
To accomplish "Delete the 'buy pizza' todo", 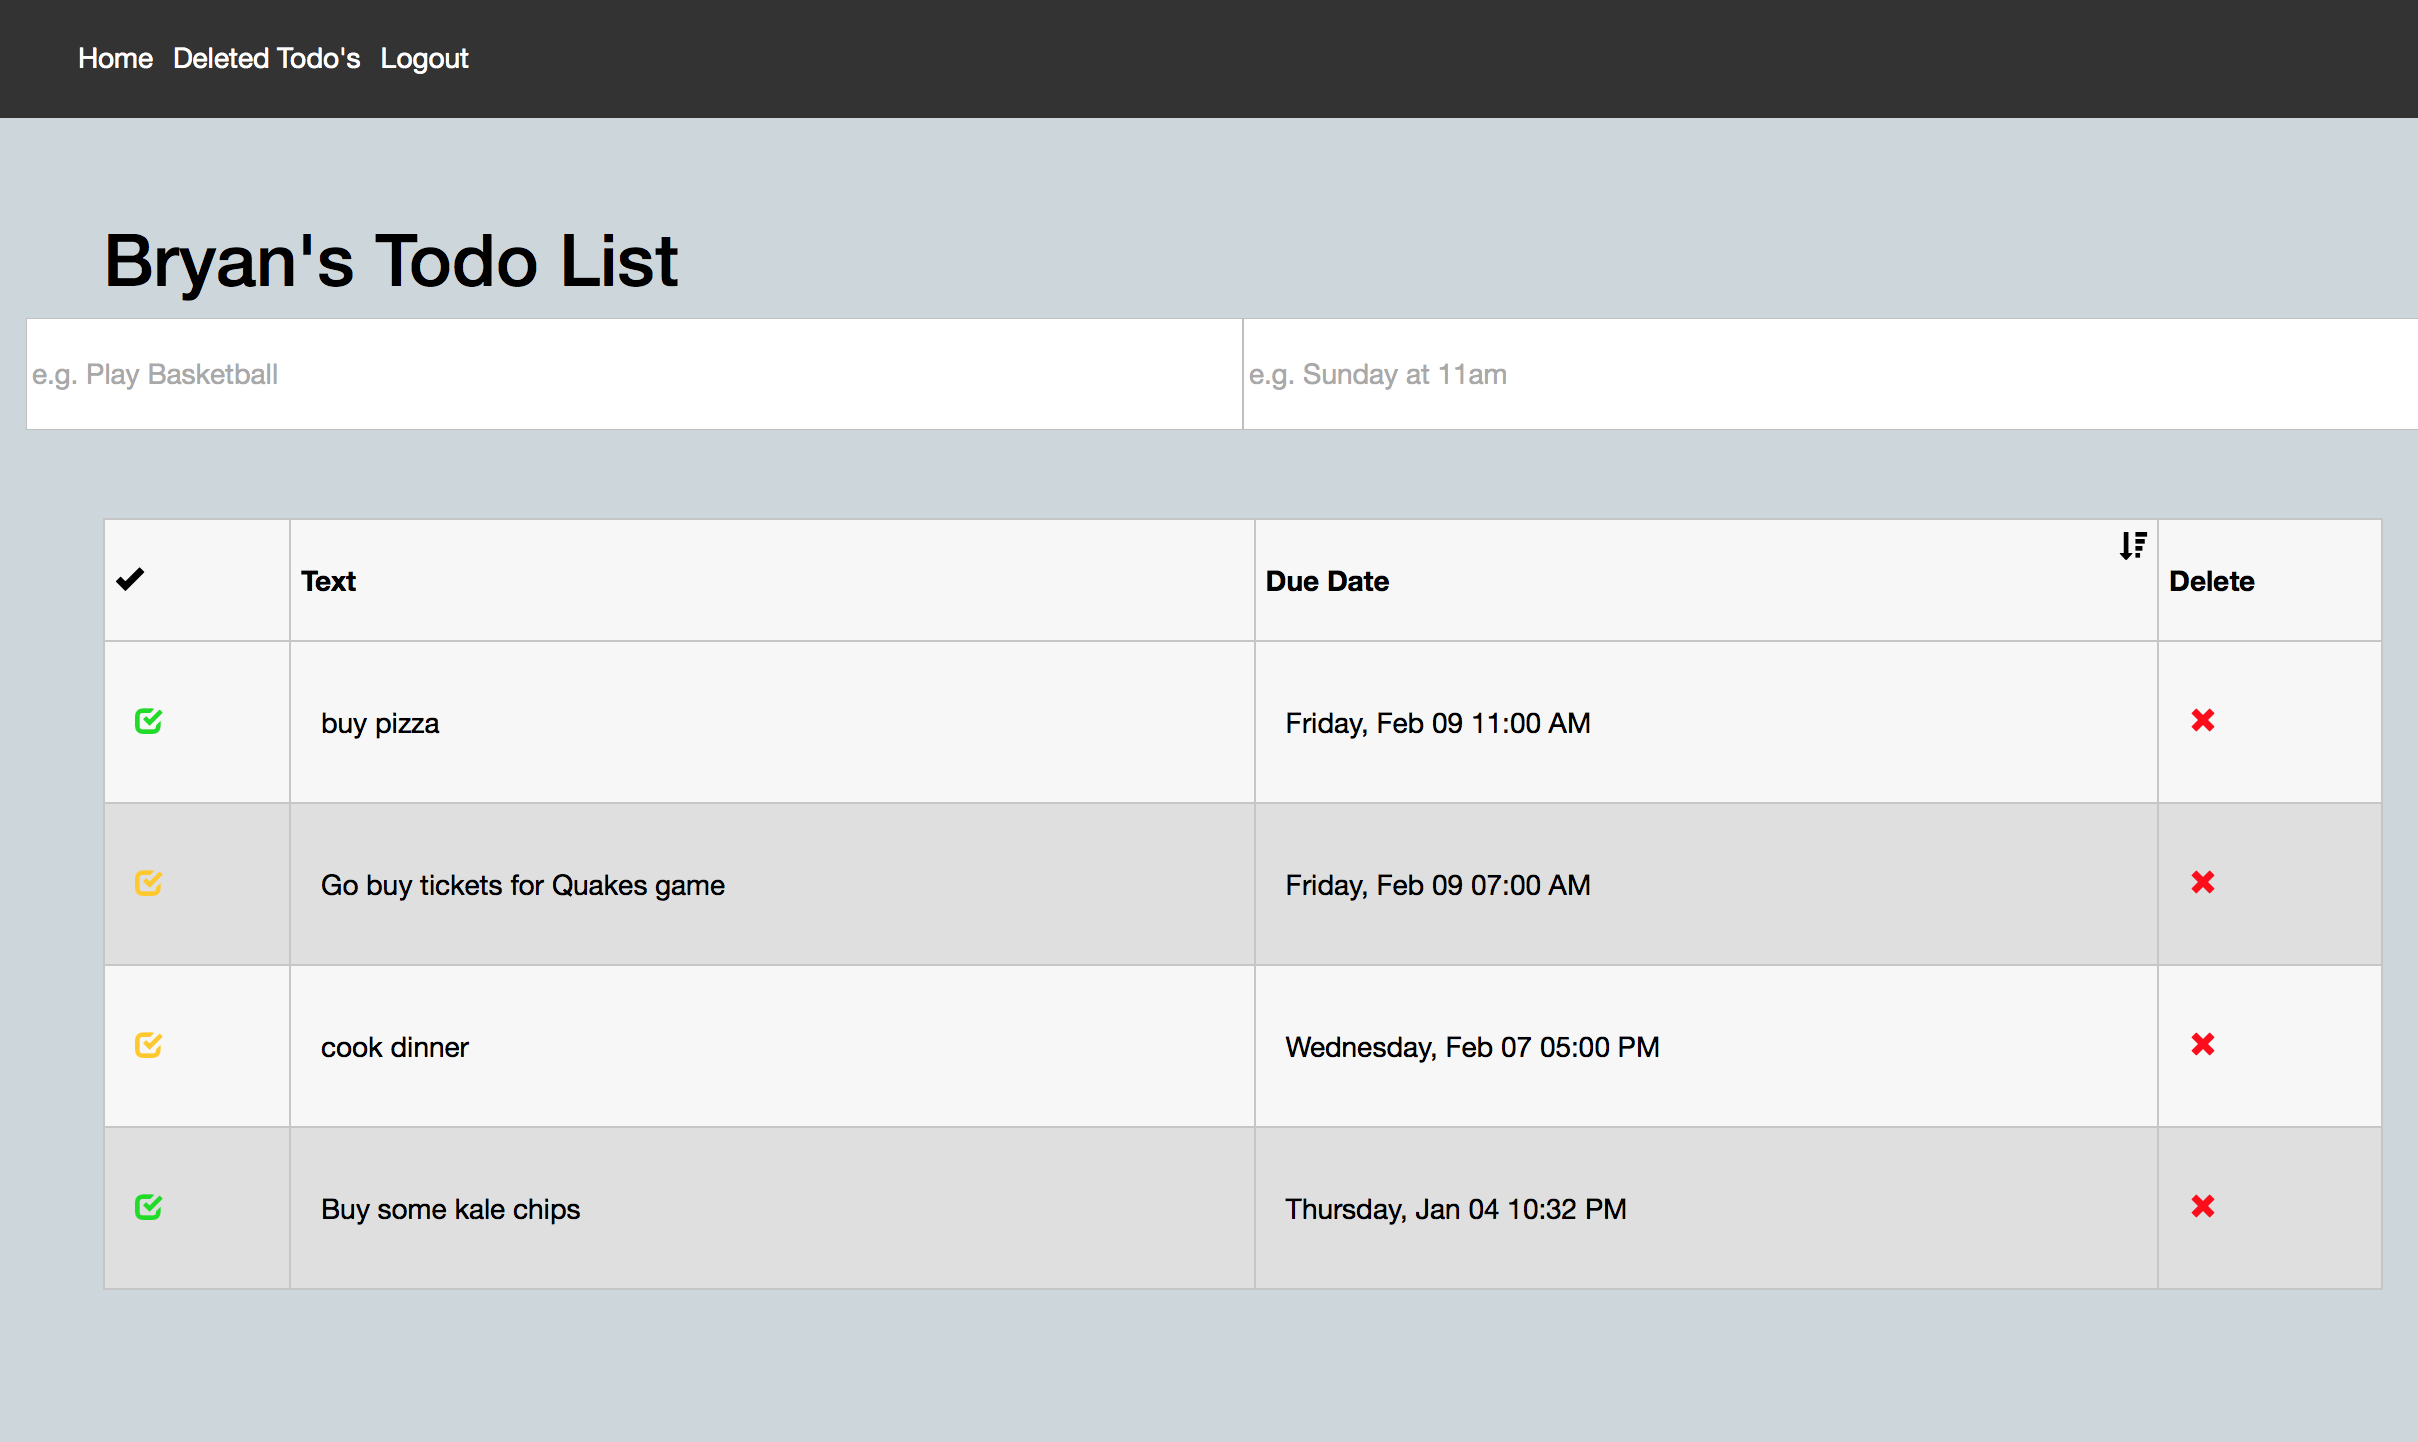I will [x=2202, y=721].
